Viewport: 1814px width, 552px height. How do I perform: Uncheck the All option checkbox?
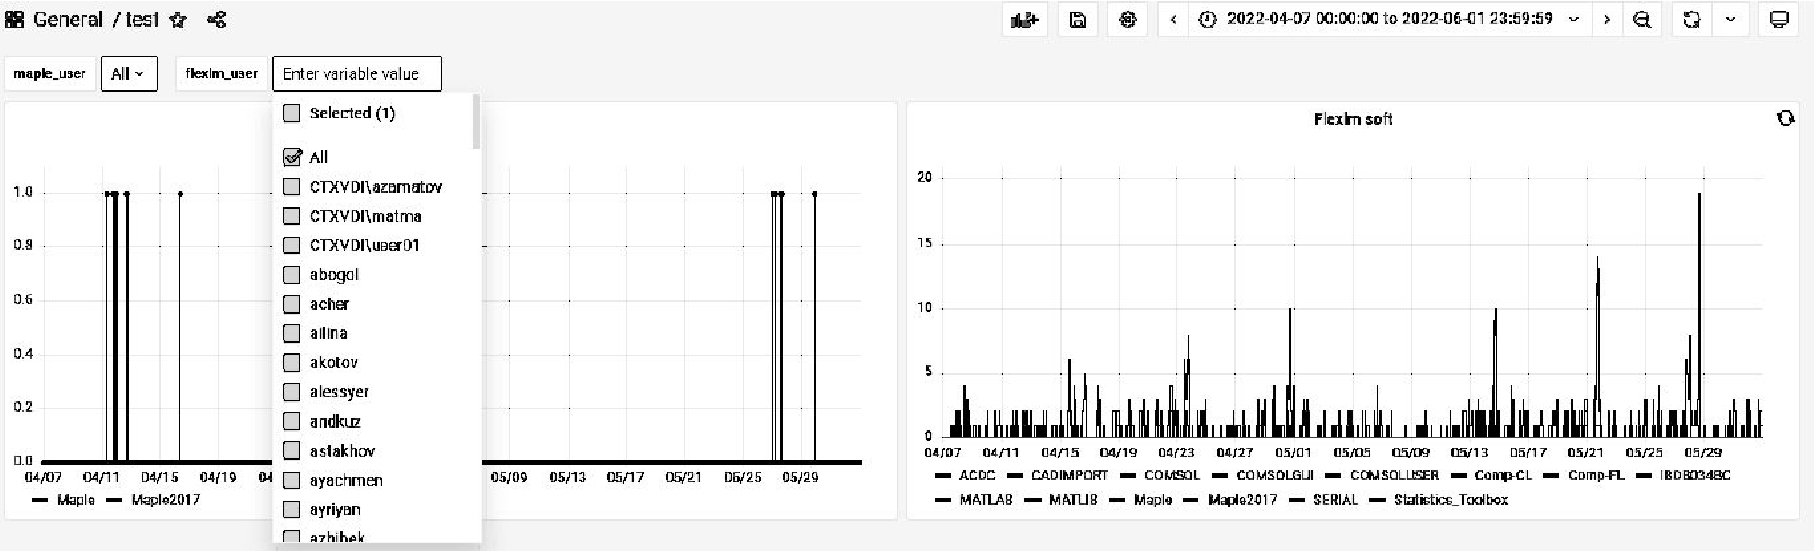click(x=292, y=157)
